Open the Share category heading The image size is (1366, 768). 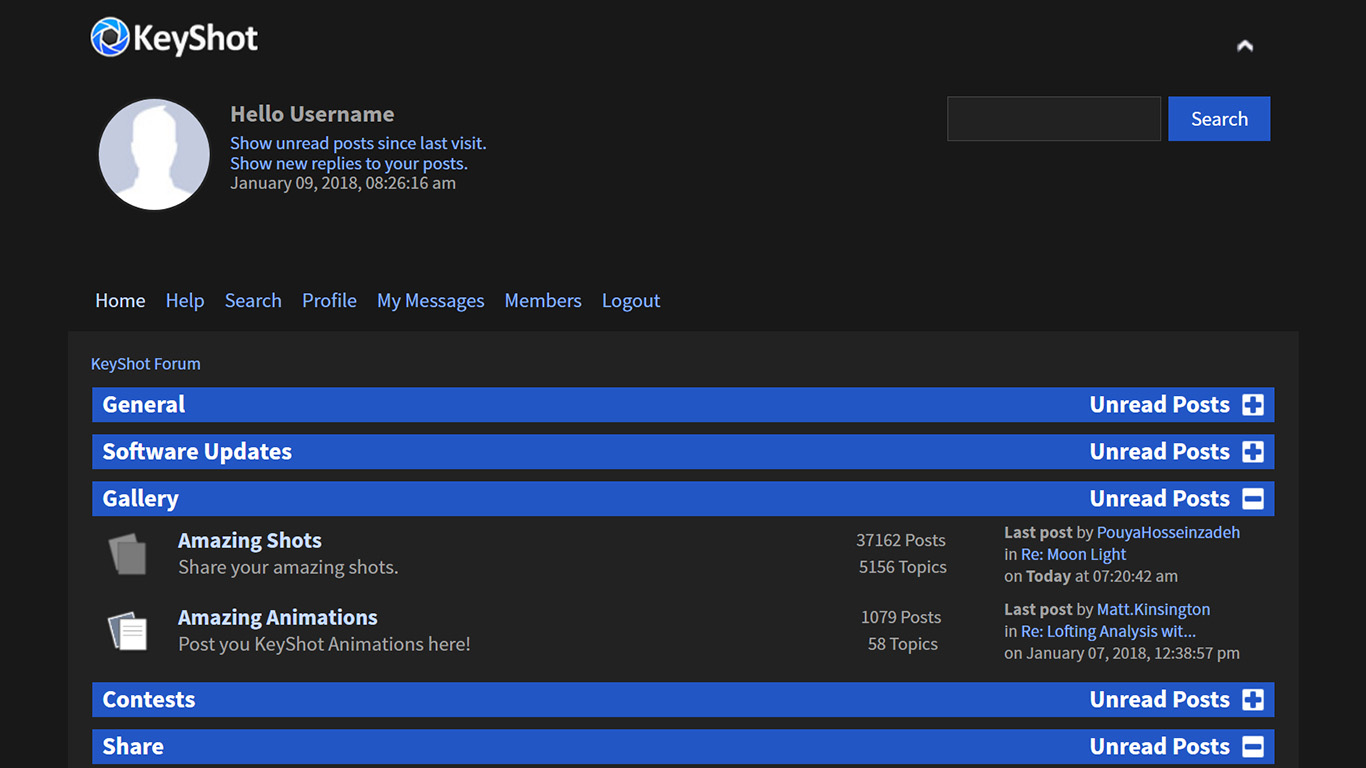[133, 747]
